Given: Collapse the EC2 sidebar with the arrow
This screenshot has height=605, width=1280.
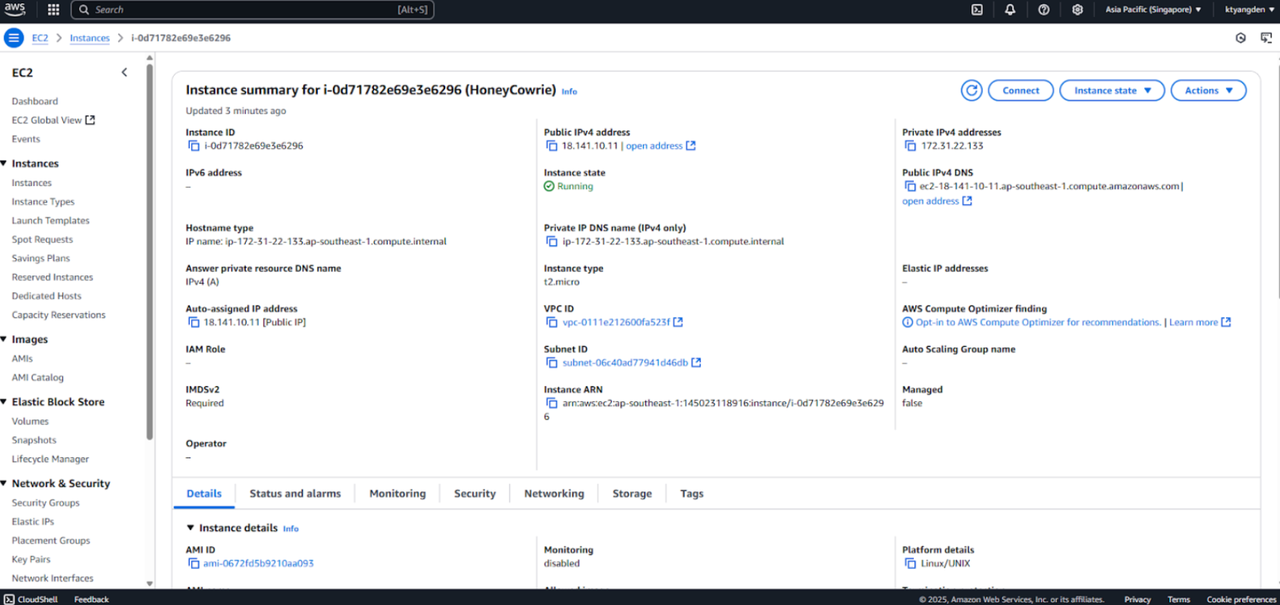Looking at the screenshot, I should point(124,72).
